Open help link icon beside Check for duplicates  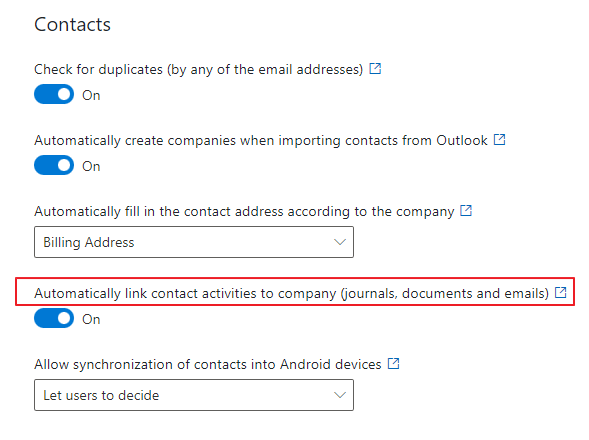coord(375,69)
